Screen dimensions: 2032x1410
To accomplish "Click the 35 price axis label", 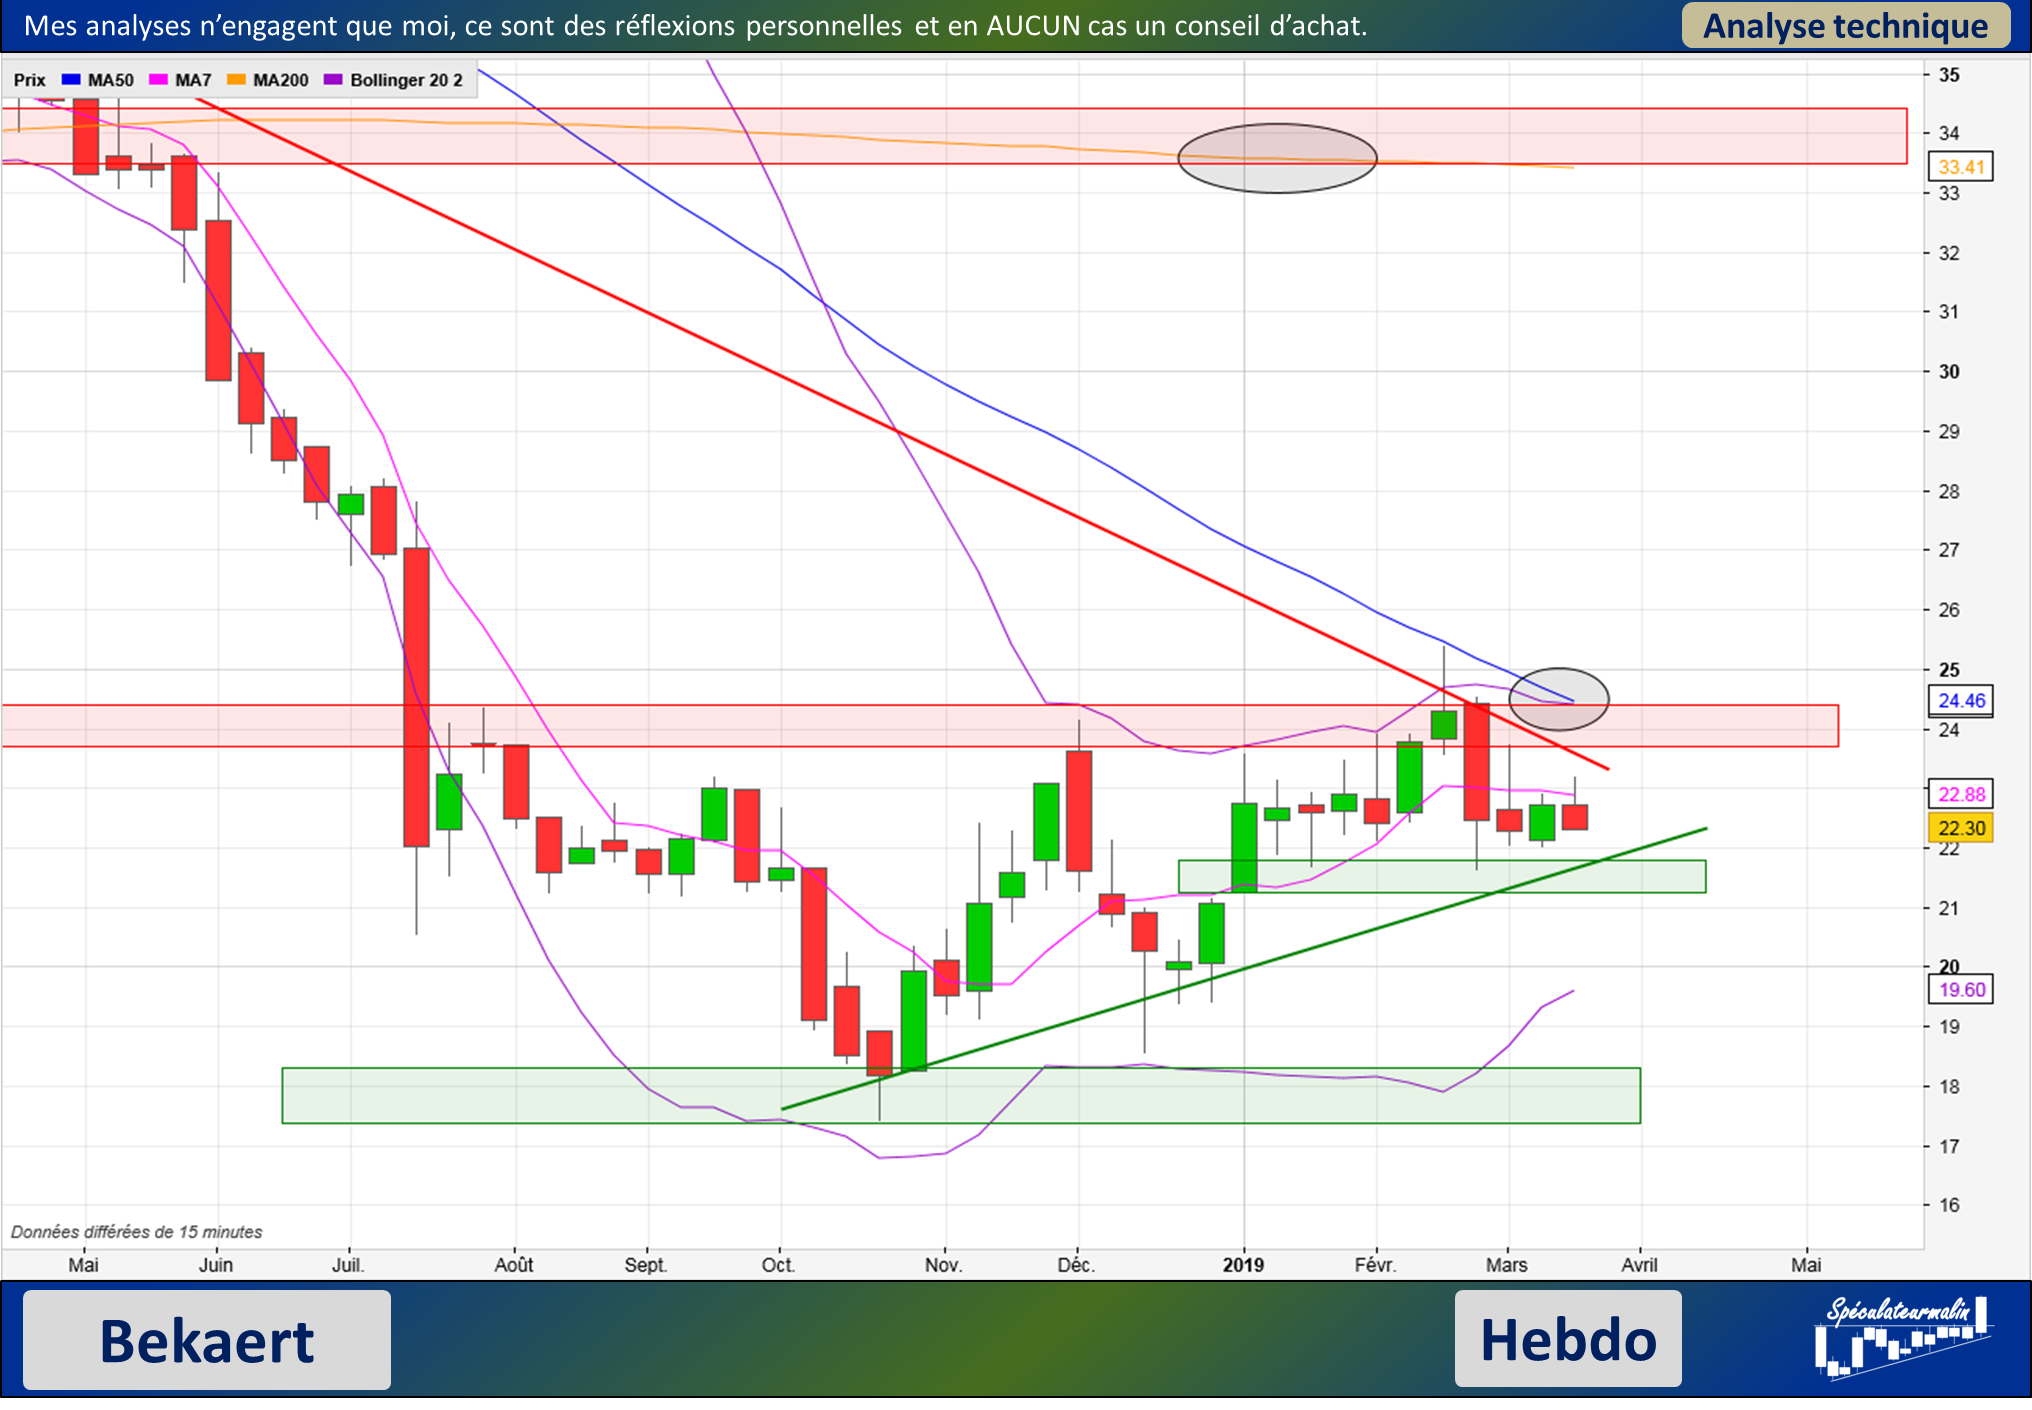I will coord(1949,75).
